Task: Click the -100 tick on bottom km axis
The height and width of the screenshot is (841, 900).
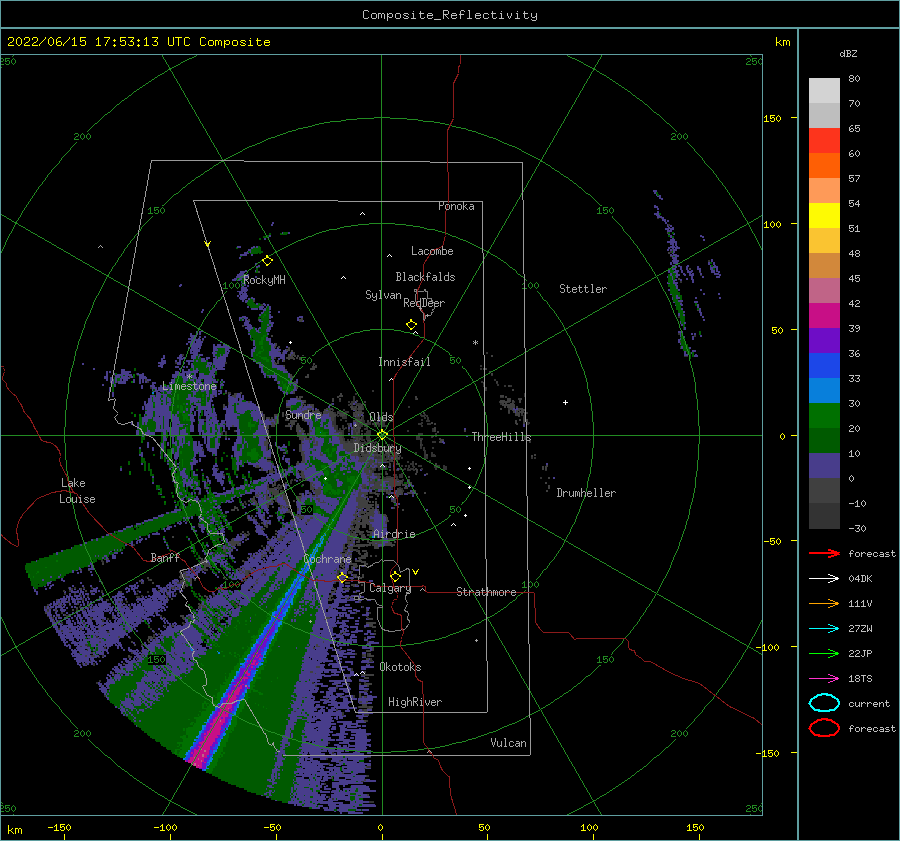Action: (x=165, y=828)
